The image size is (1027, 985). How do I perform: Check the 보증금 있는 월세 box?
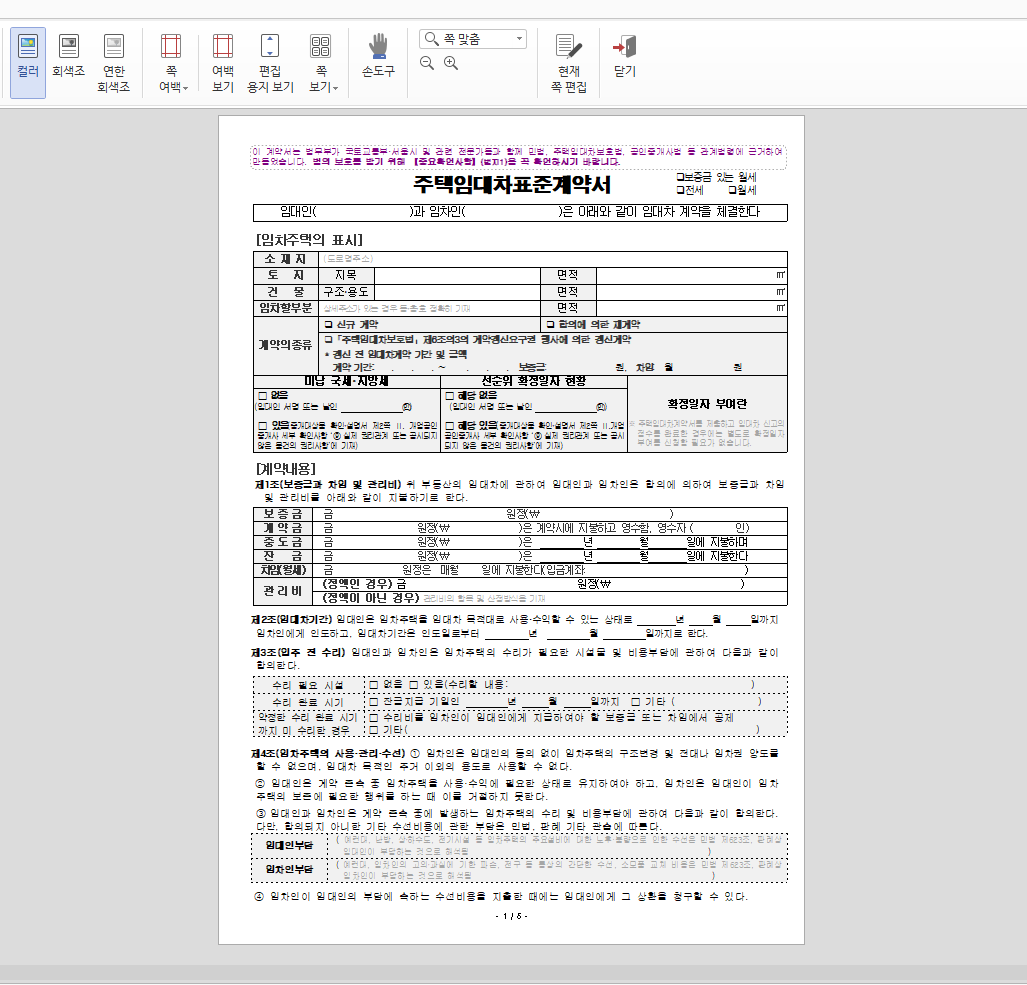pos(681,177)
